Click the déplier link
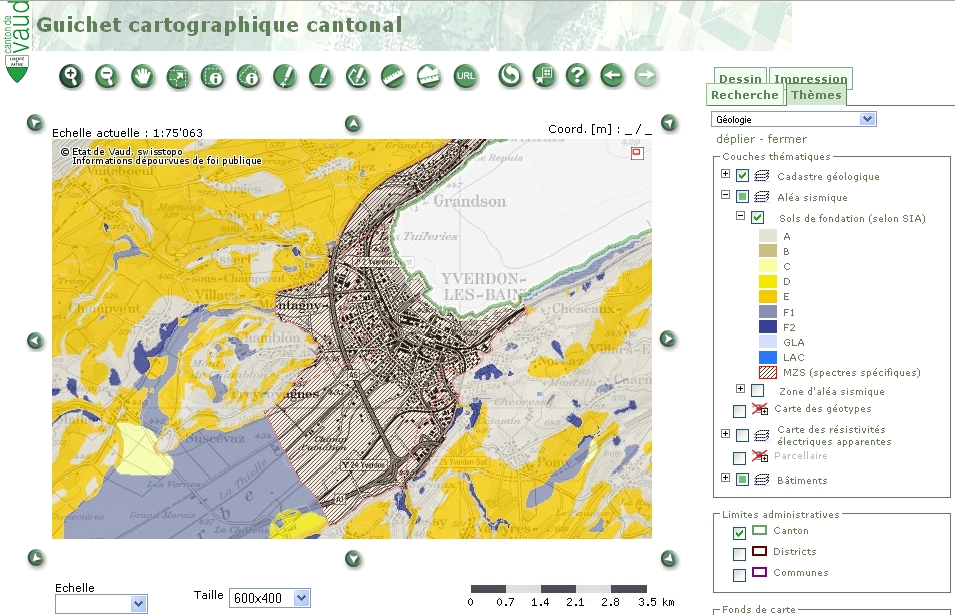This screenshot has width=955, height=615. (735, 139)
